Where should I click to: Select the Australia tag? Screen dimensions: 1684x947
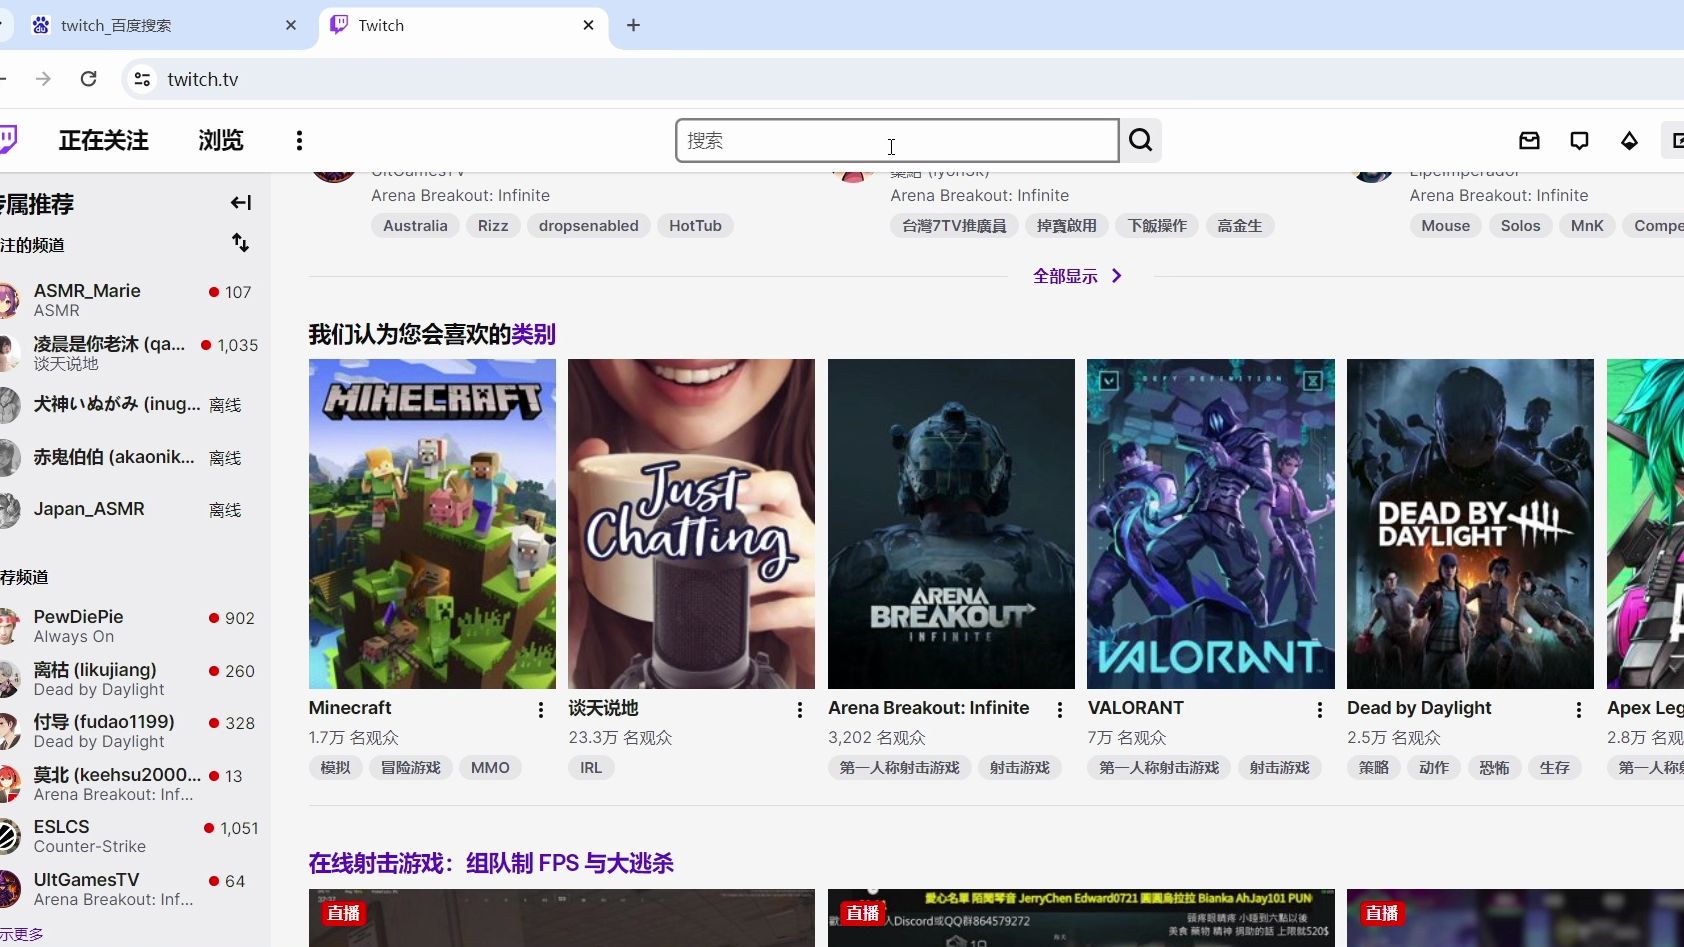tap(415, 226)
